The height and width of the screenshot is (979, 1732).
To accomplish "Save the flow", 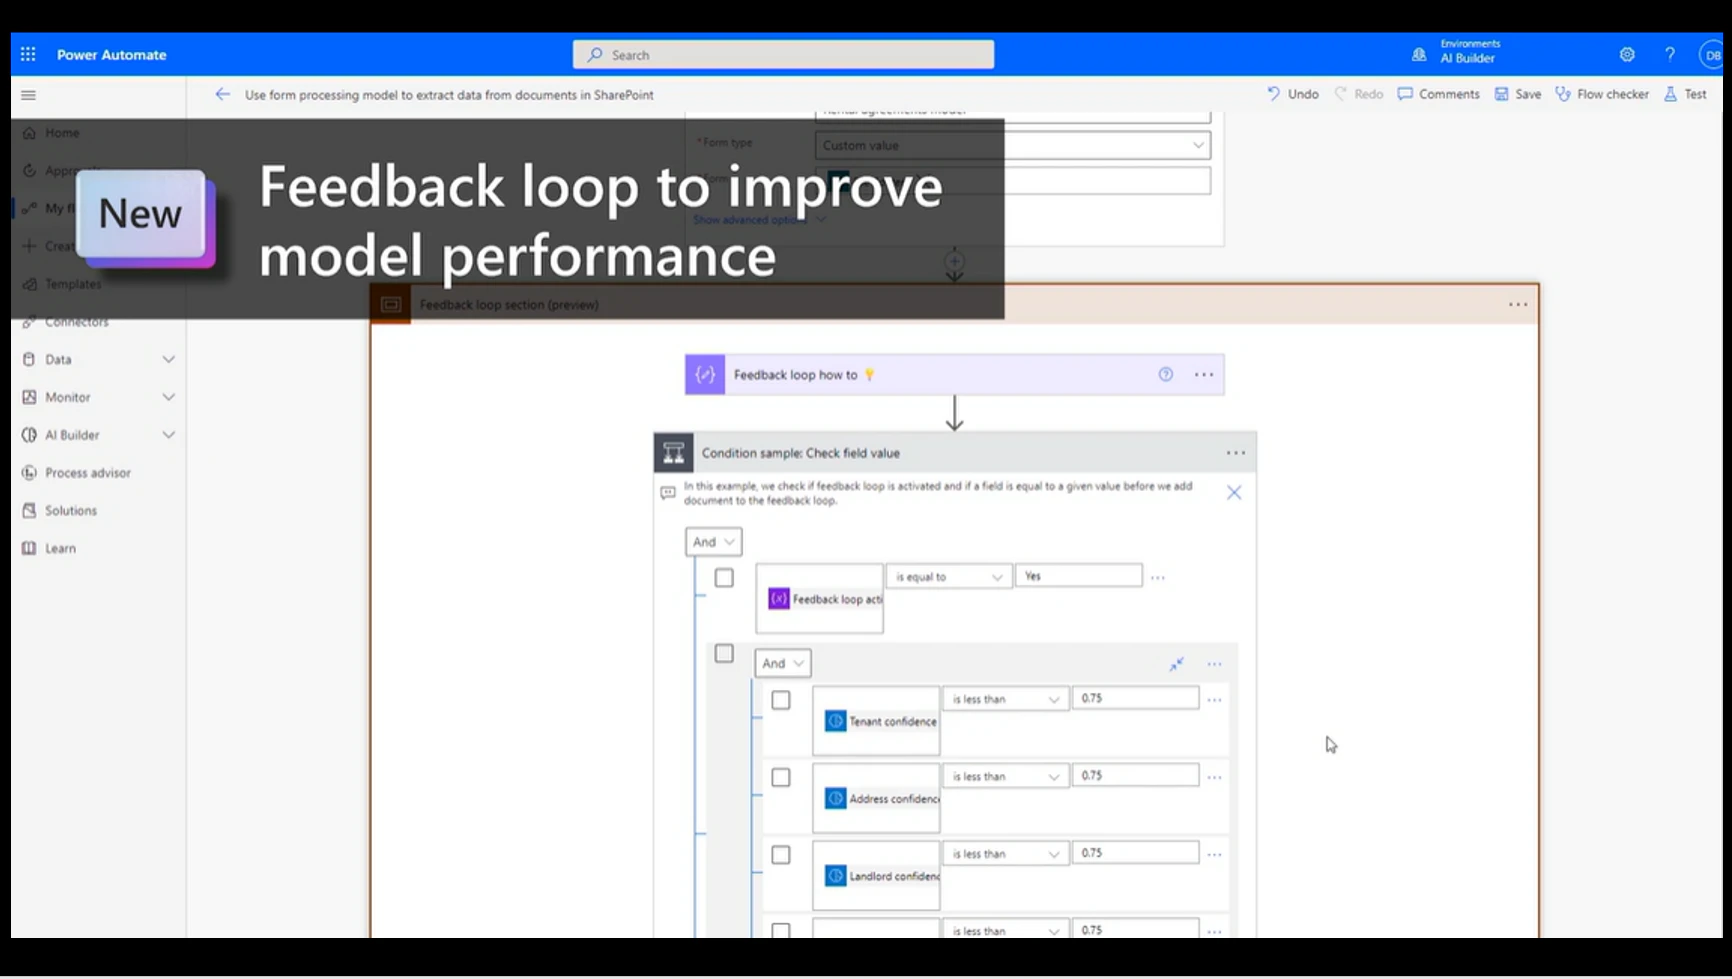I will pos(1517,94).
